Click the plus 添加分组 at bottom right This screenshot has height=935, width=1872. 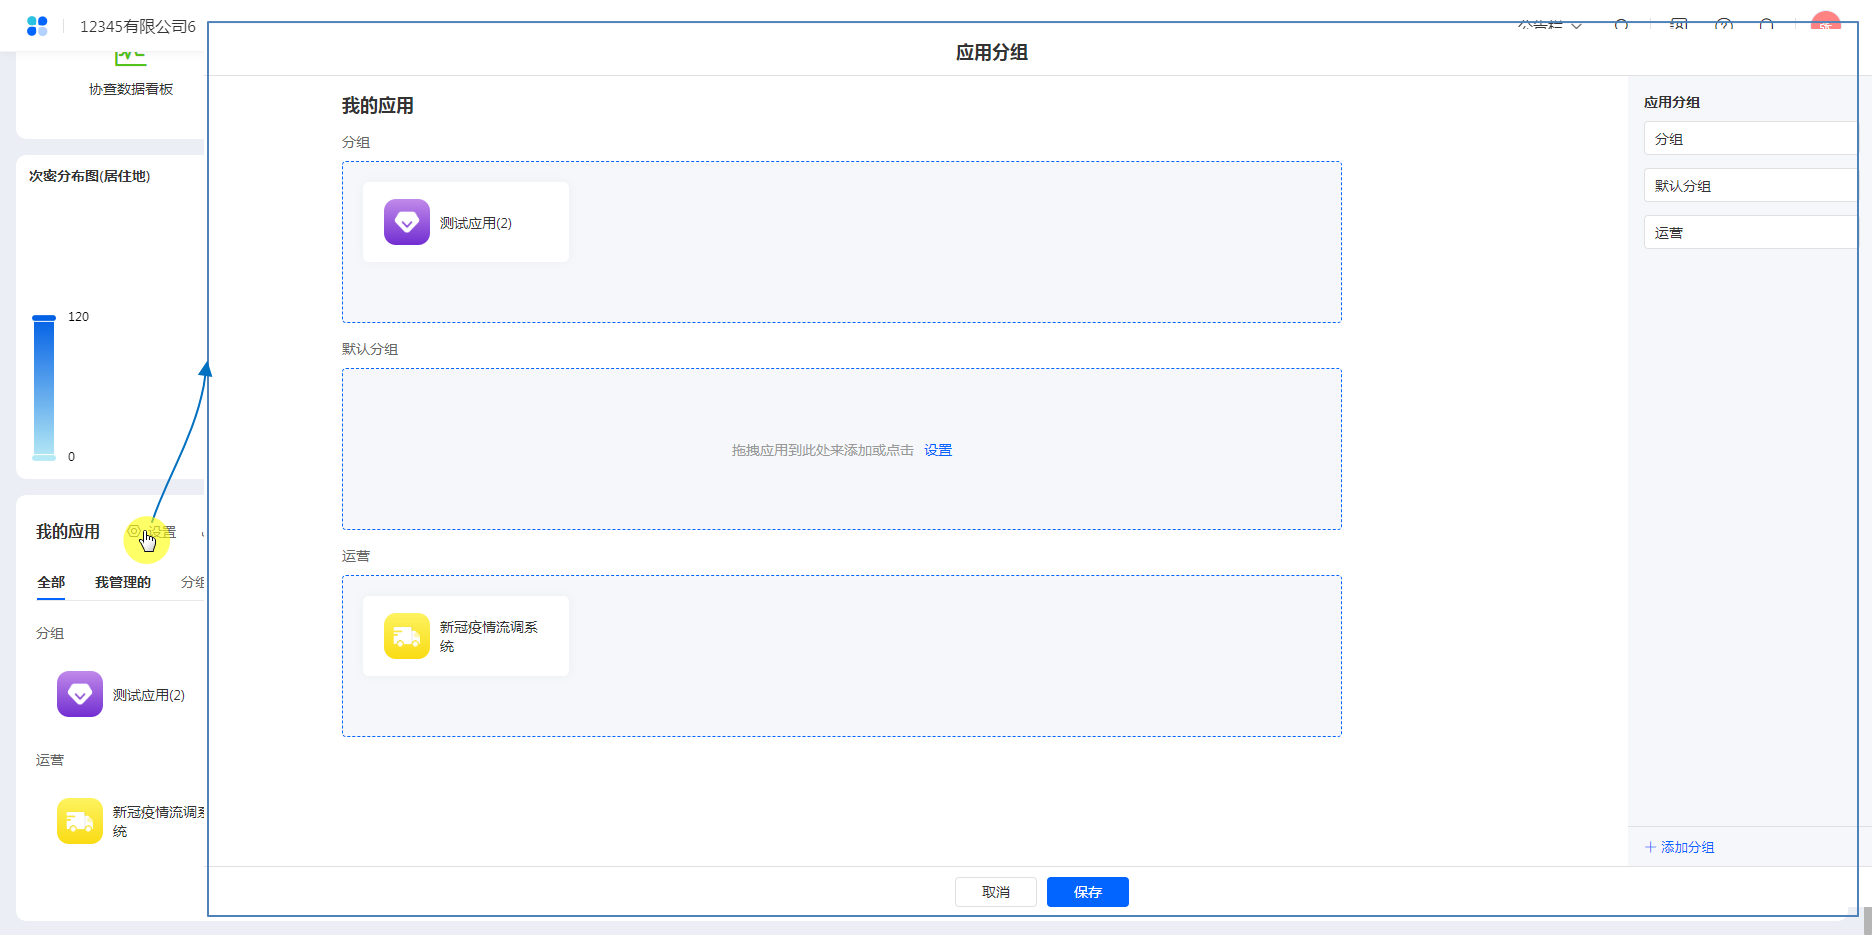(1680, 847)
